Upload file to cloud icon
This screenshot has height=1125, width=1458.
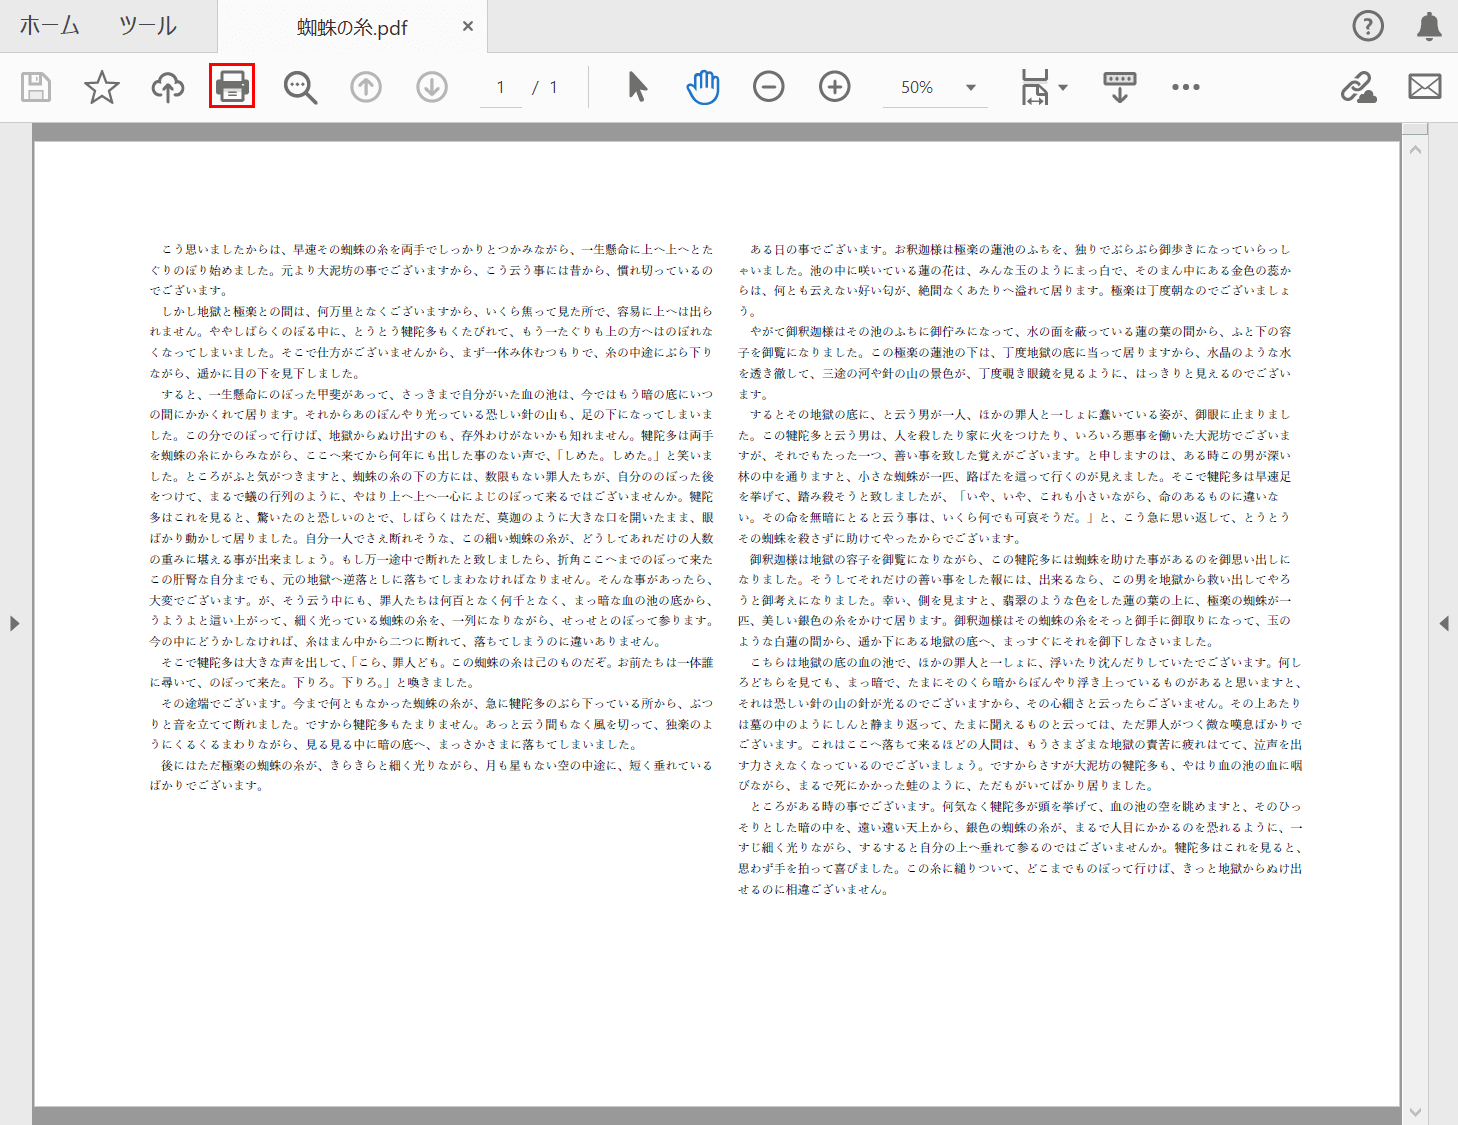[x=167, y=87]
